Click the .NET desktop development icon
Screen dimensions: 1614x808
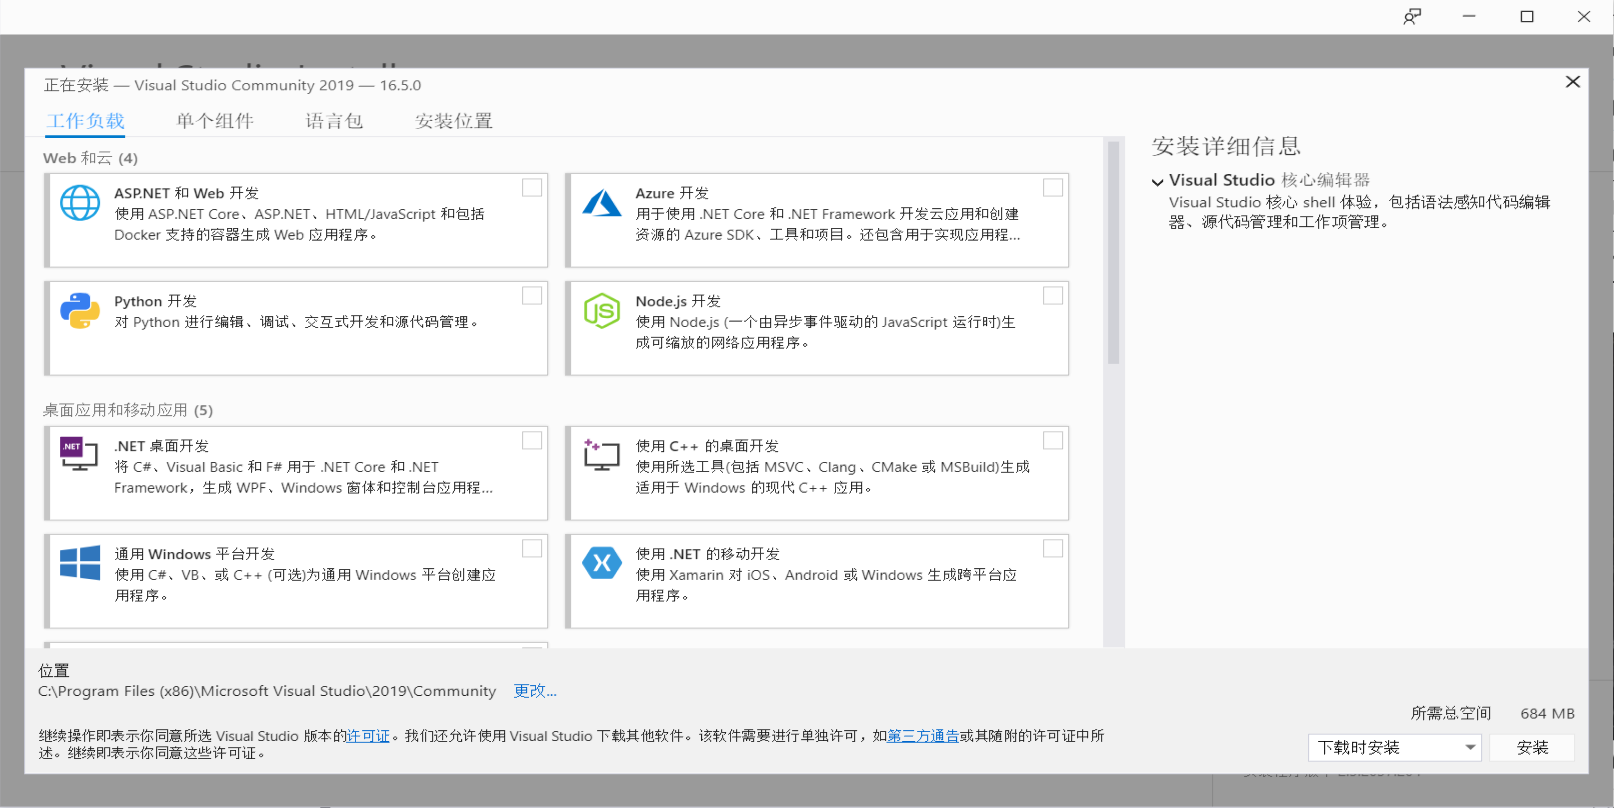[79, 454]
